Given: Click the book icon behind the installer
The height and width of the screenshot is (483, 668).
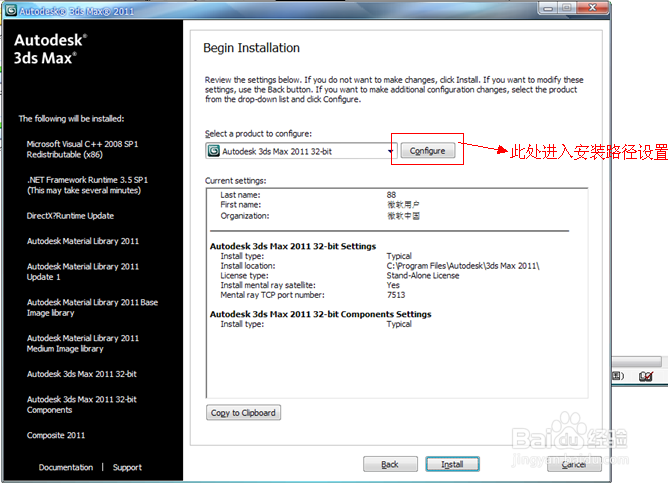Looking at the screenshot, I should (645, 376).
